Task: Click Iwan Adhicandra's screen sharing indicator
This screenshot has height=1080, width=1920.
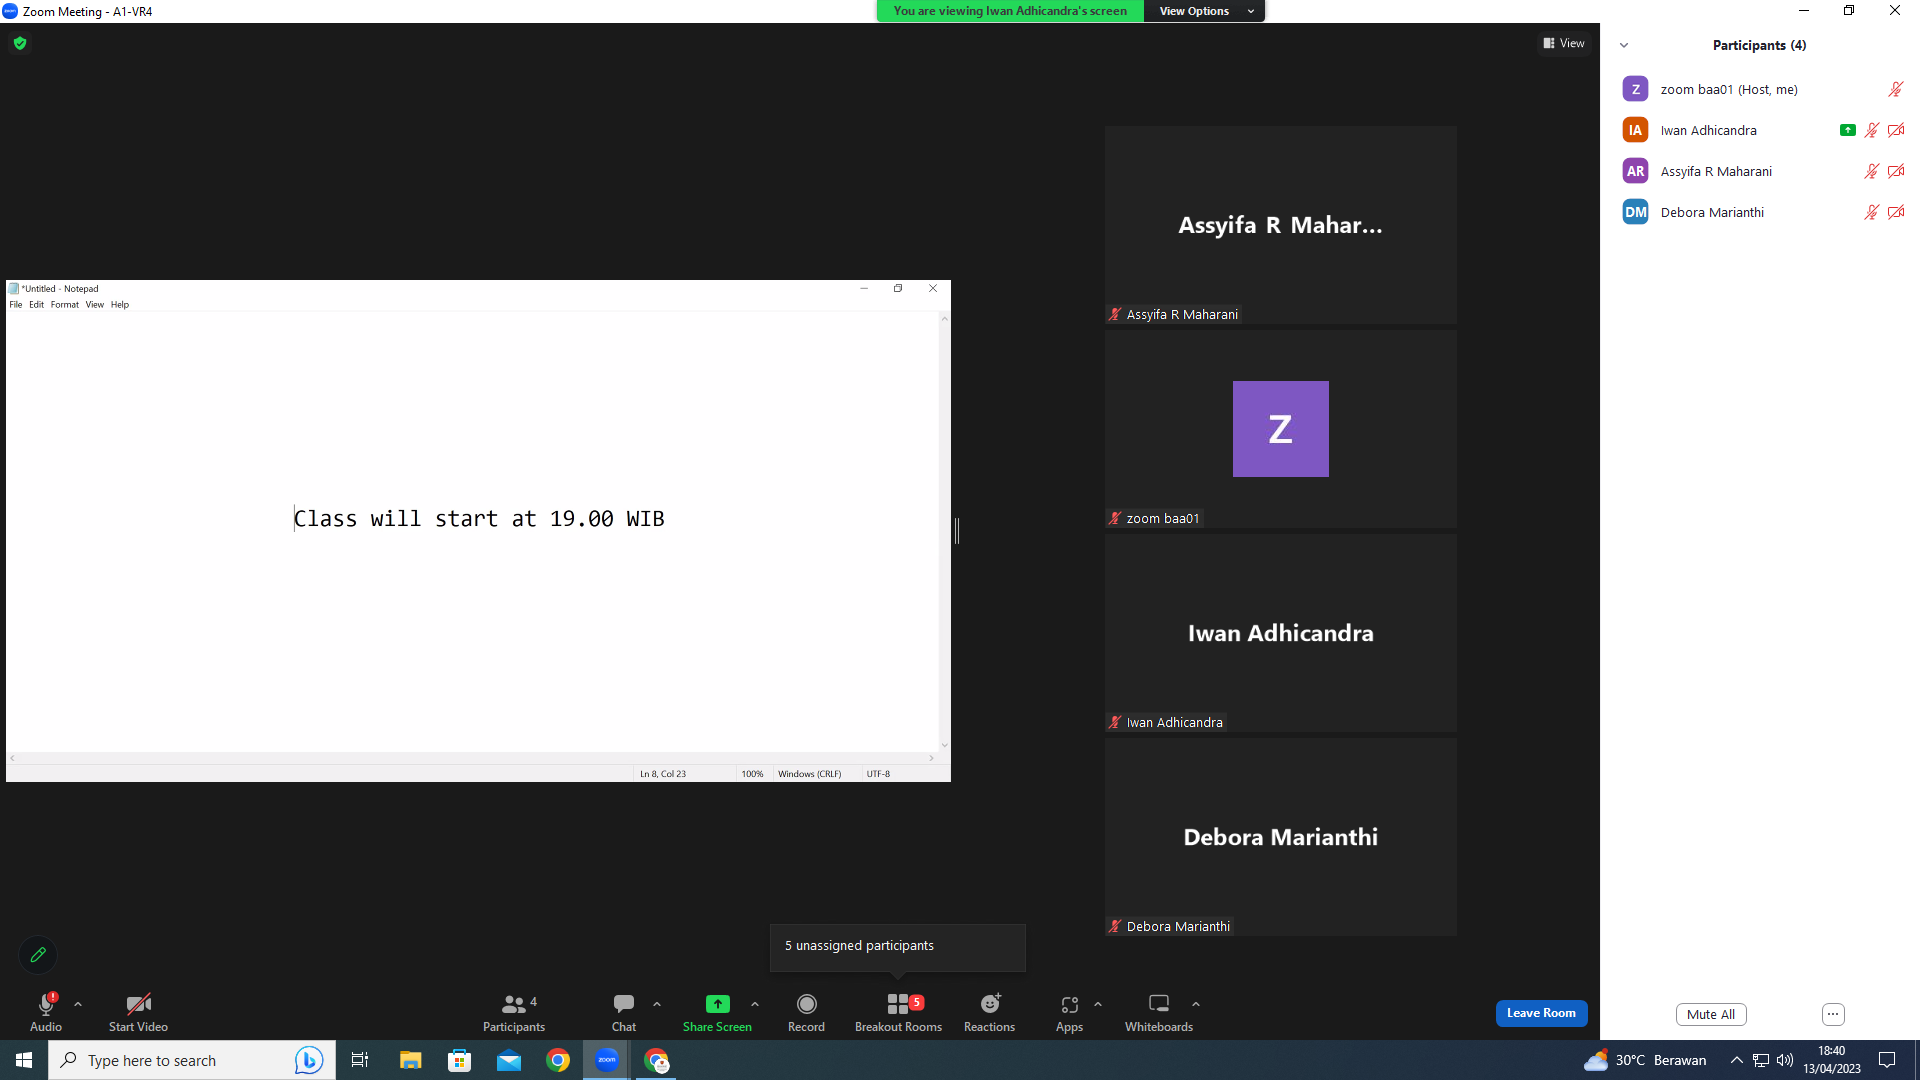Action: tap(1847, 130)
